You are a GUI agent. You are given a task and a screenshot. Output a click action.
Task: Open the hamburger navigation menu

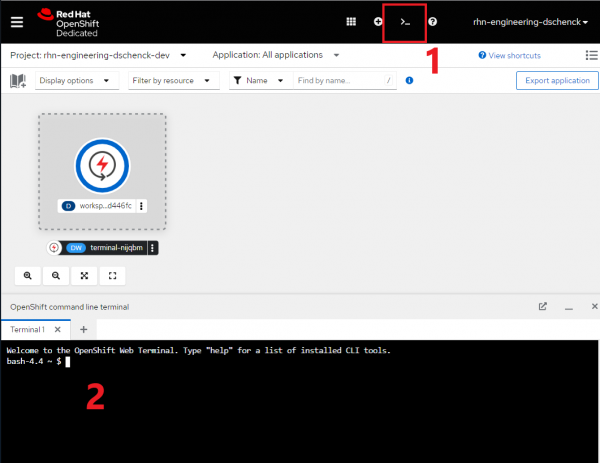(x=16, y=22)
